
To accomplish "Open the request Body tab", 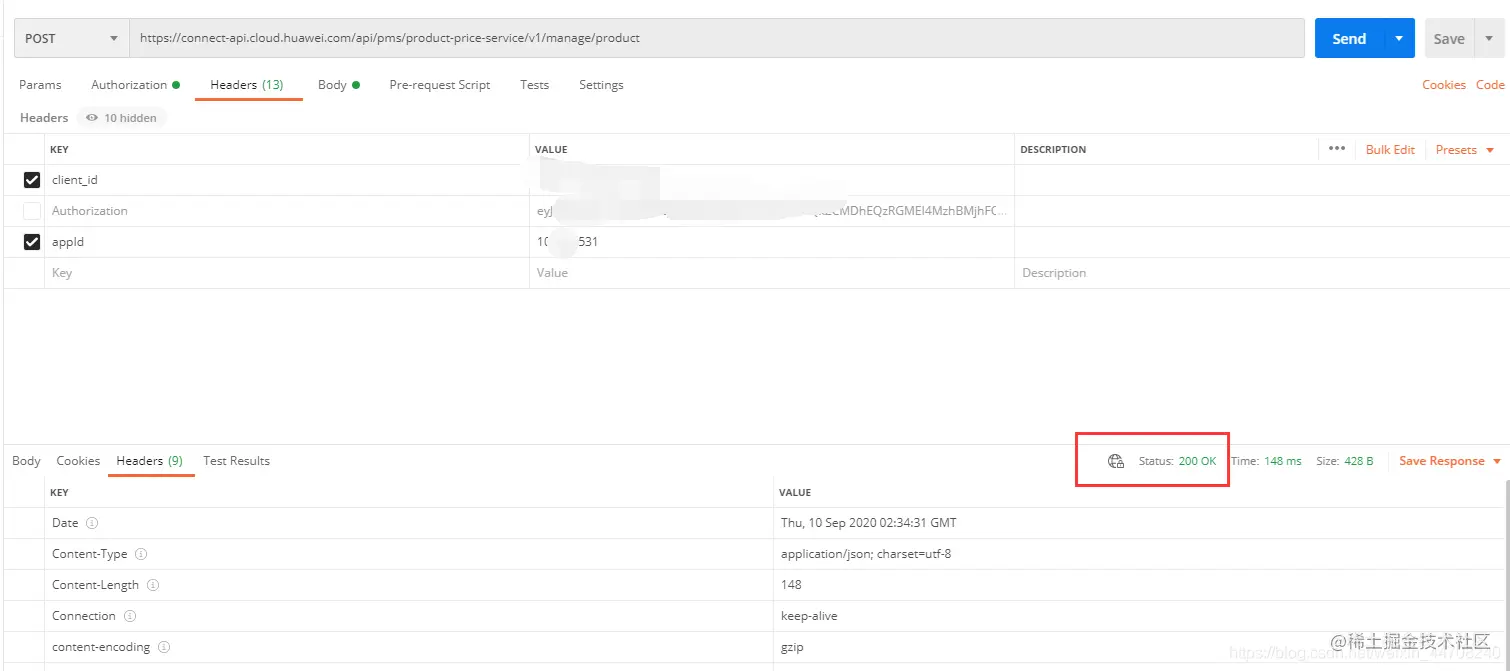I will coord(338,85).
